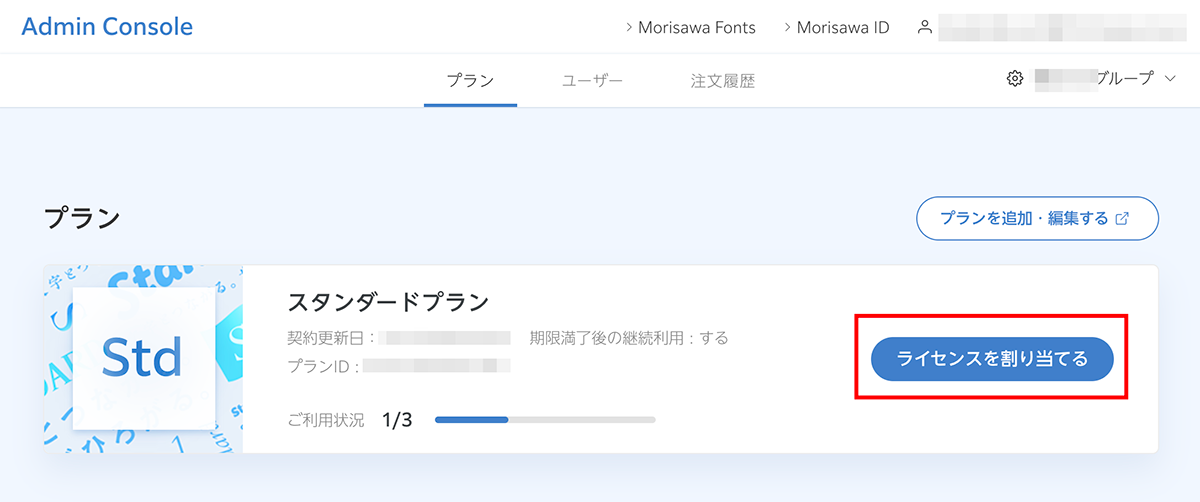Click the プランID label
The image size is (1200, 502).
[x=323, y=366]
